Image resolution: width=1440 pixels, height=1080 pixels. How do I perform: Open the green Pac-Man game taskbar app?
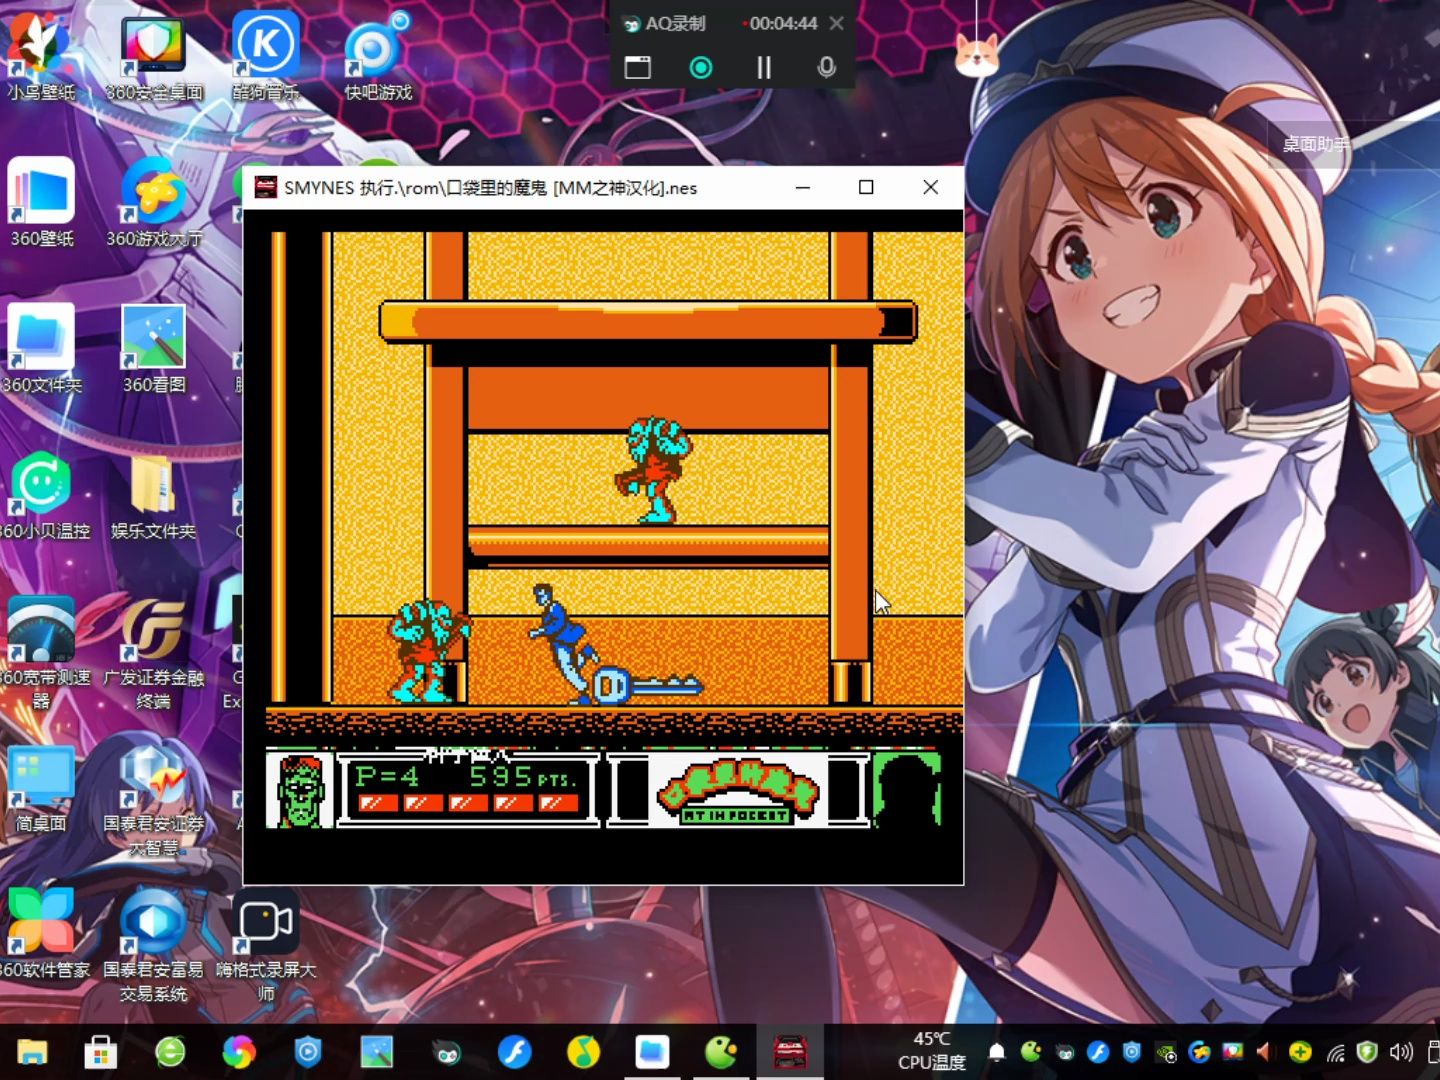[x=721, y=1052]
